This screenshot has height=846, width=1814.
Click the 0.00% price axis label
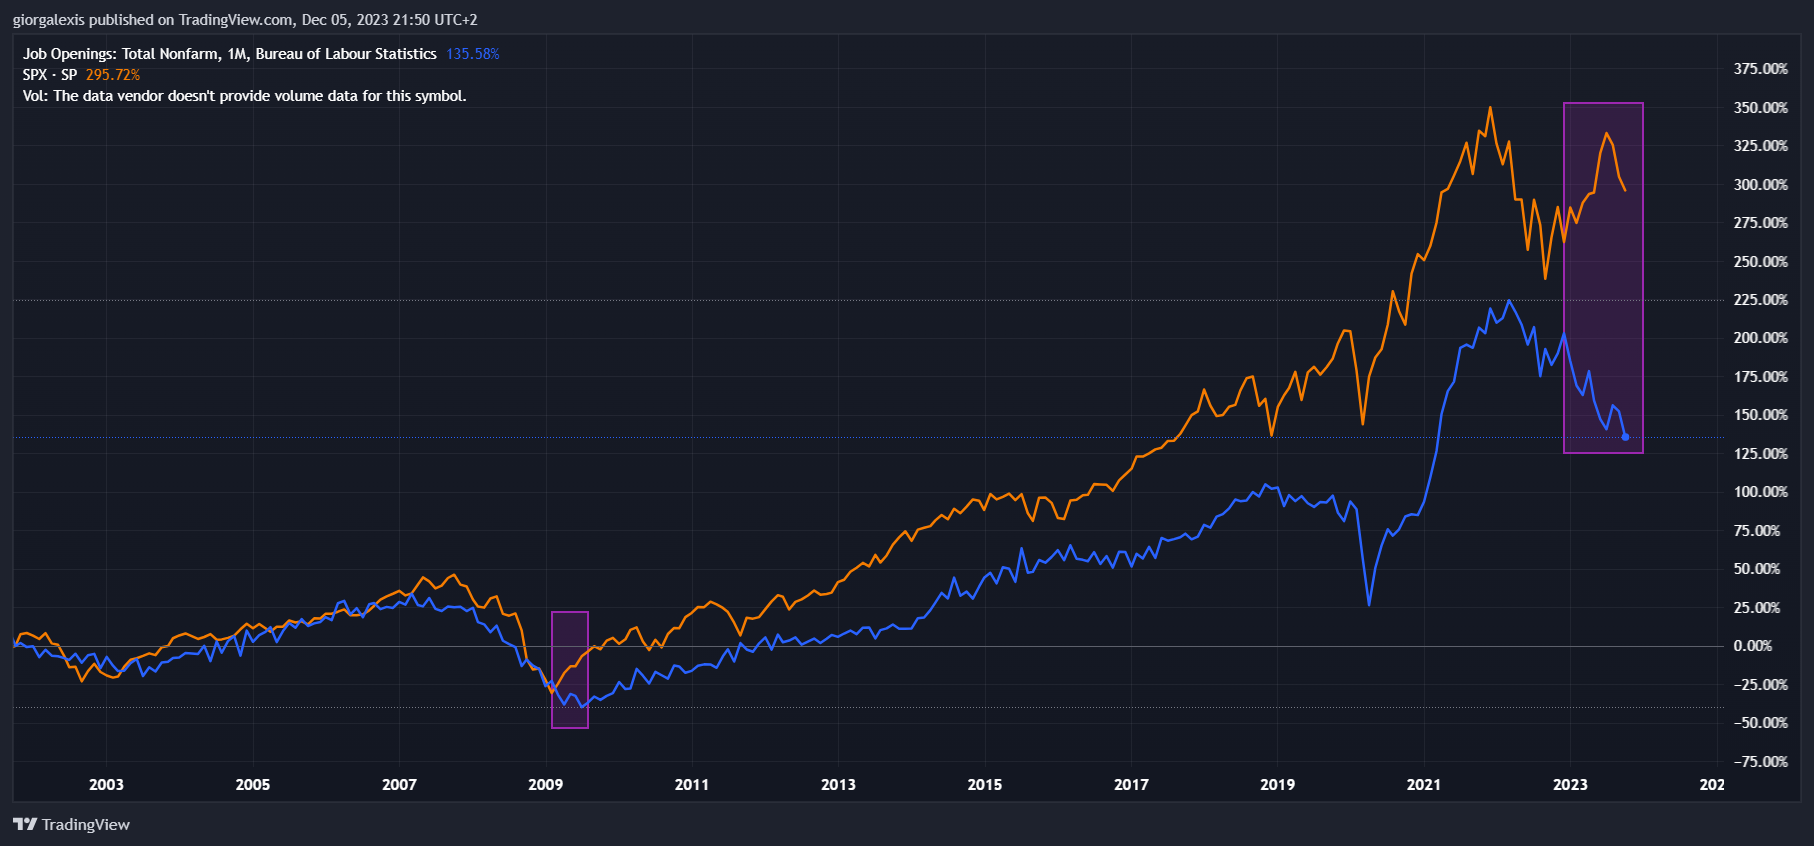[1753, 646]
